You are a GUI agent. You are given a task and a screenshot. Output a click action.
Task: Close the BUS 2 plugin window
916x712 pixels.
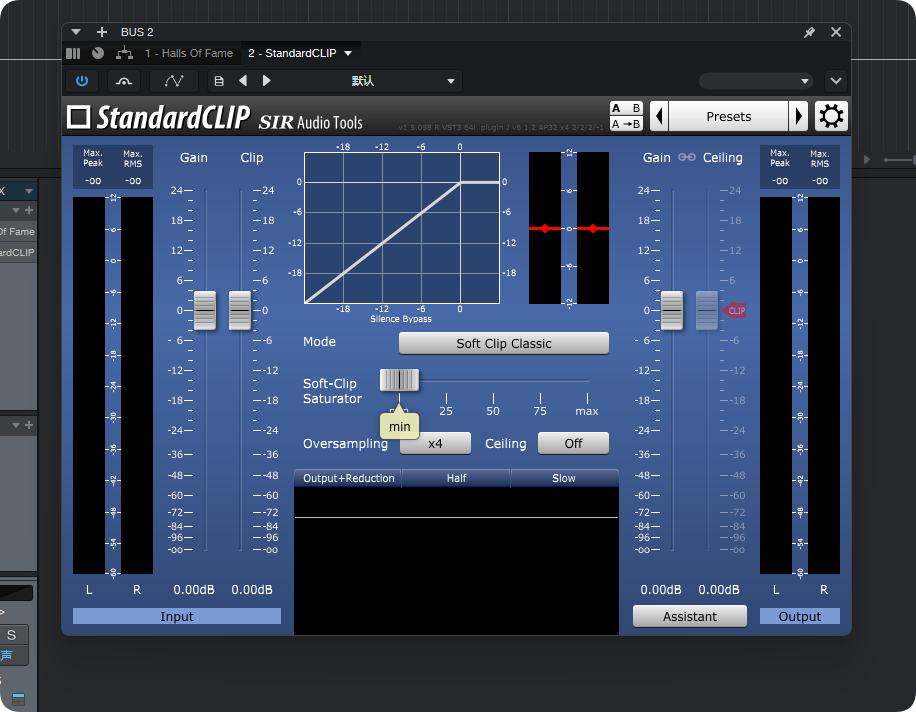coord(836,32)
